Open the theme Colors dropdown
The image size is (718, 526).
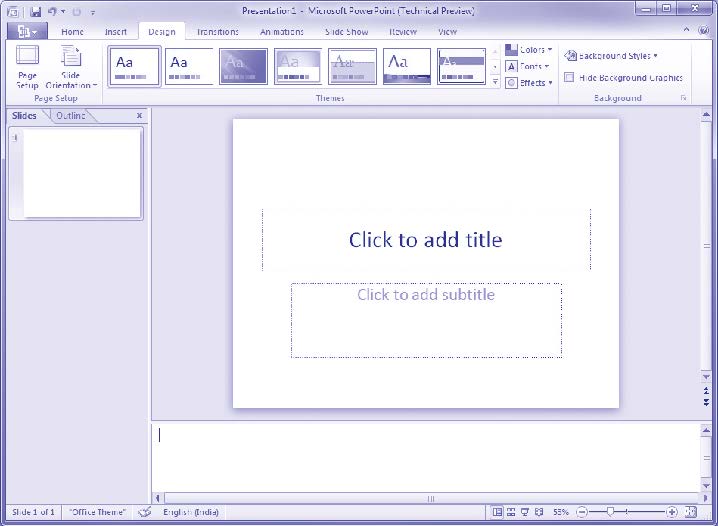[x=529, y=50]
